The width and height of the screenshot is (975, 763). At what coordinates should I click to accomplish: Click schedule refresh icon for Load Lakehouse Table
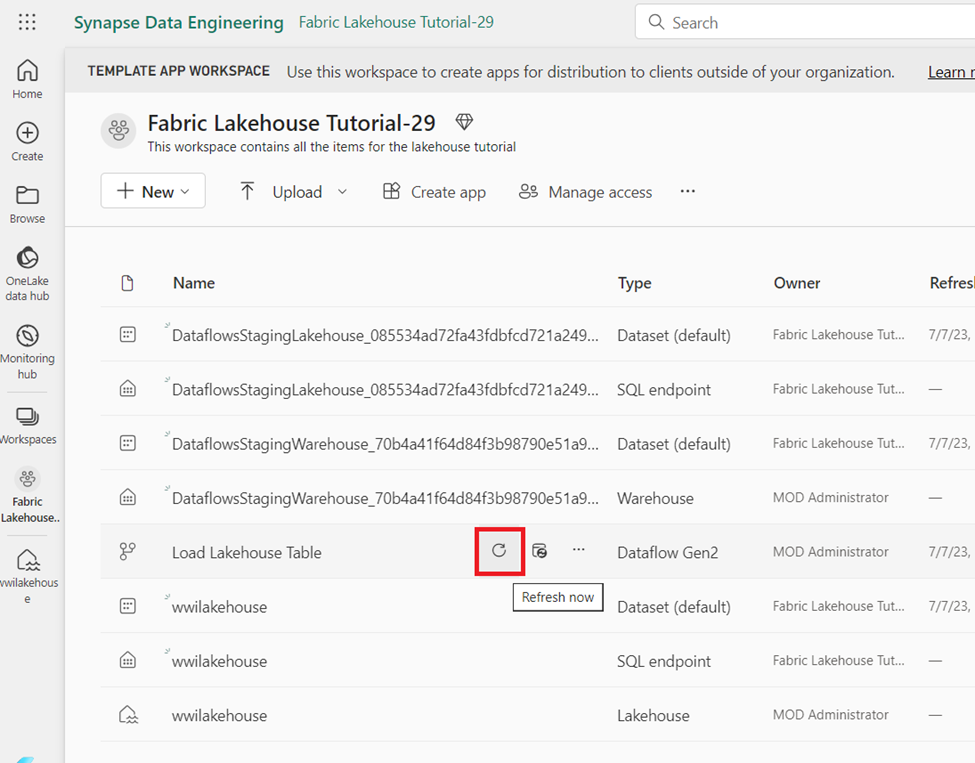pyautogui.click(x=539, y=550)
